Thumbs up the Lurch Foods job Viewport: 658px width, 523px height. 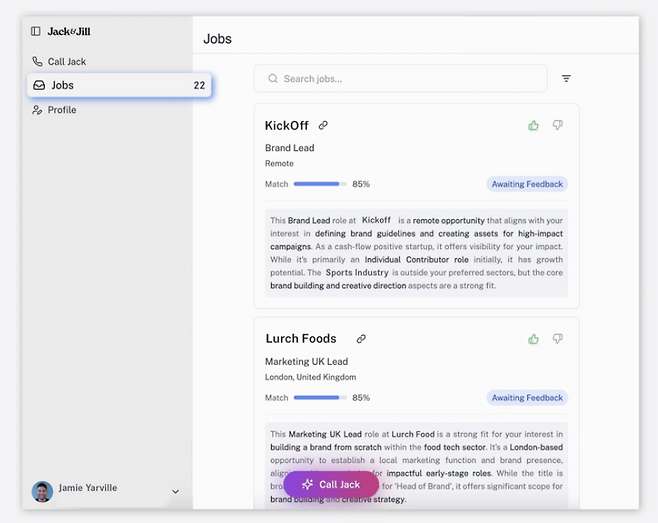pyautogui.click(x=534, y=339)
